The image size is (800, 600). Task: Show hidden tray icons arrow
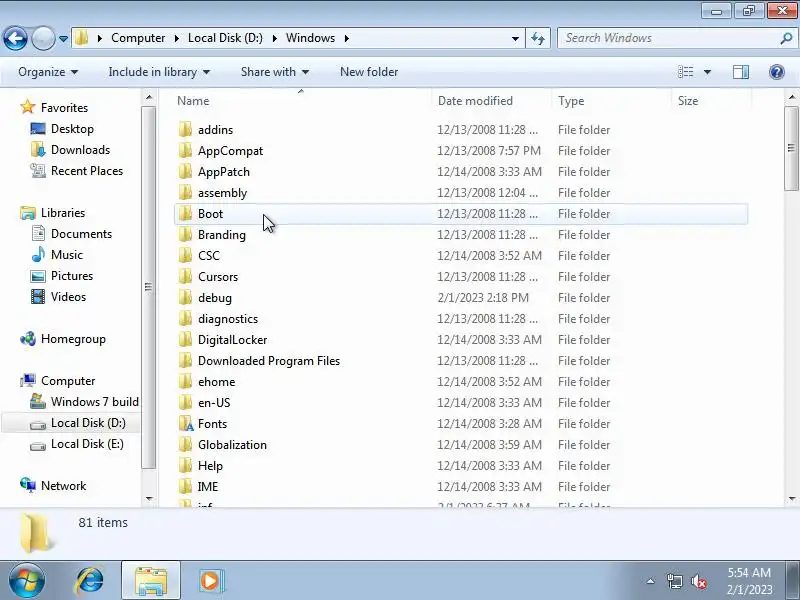point(651,581)
